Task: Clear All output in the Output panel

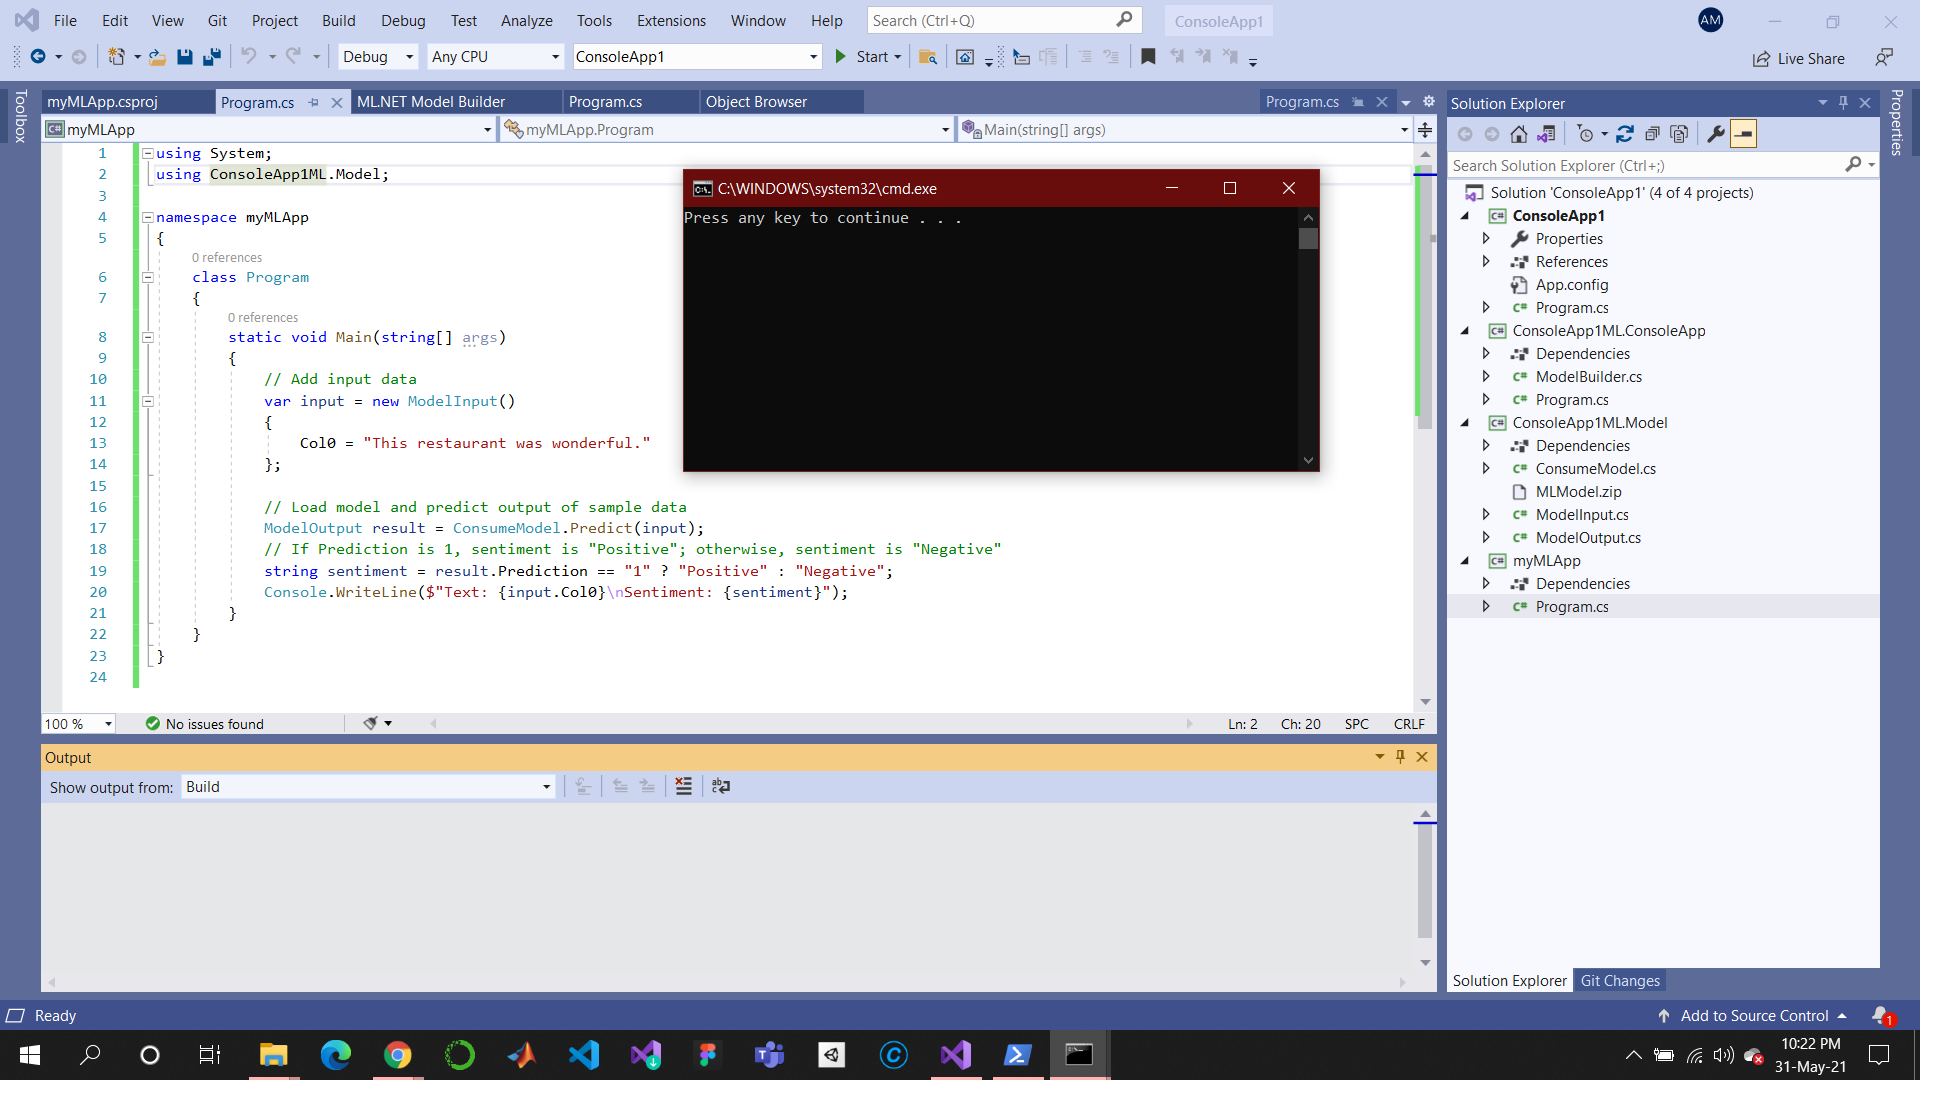Action: [683, 787]
